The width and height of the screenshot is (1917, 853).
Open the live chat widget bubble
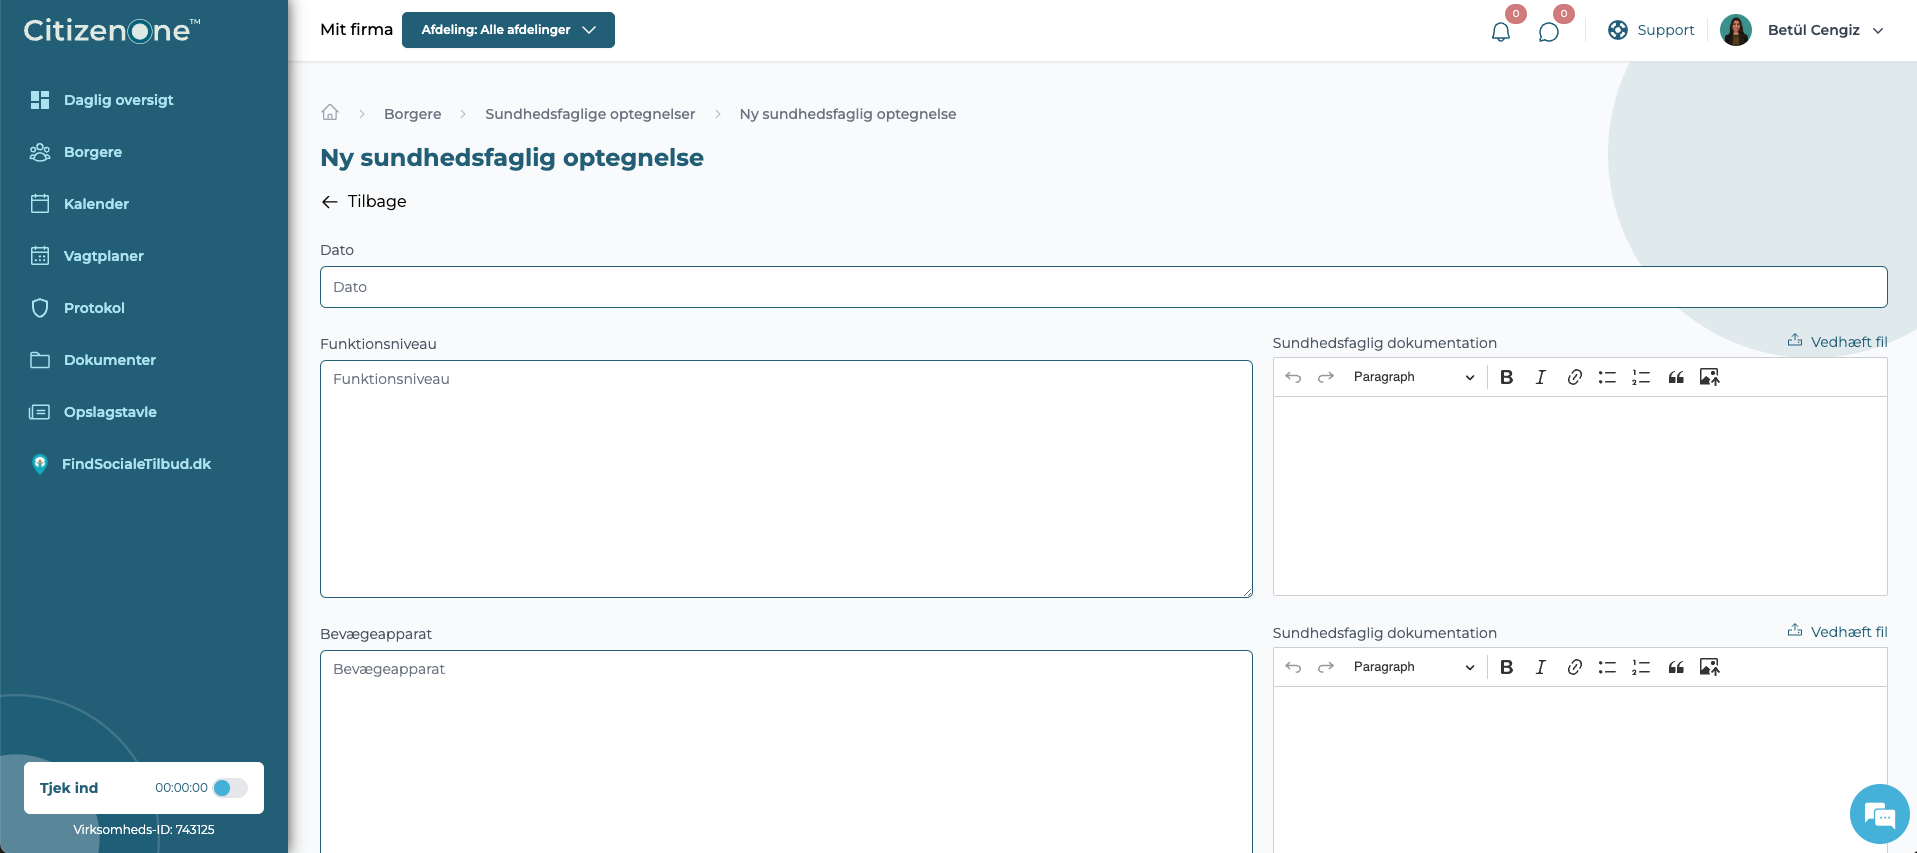point(1879,814)
